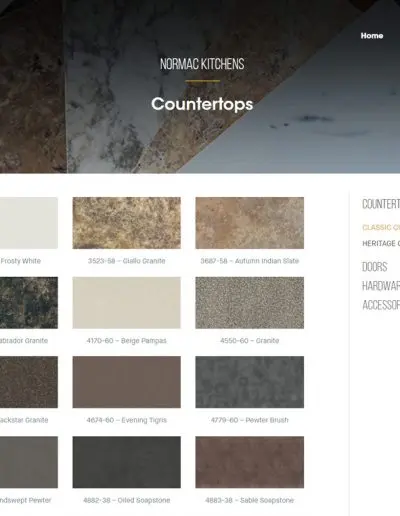Open the 4550-60 Granite thumbnail
Viewport: 400px width, 516px height.
tap(250, 303)
